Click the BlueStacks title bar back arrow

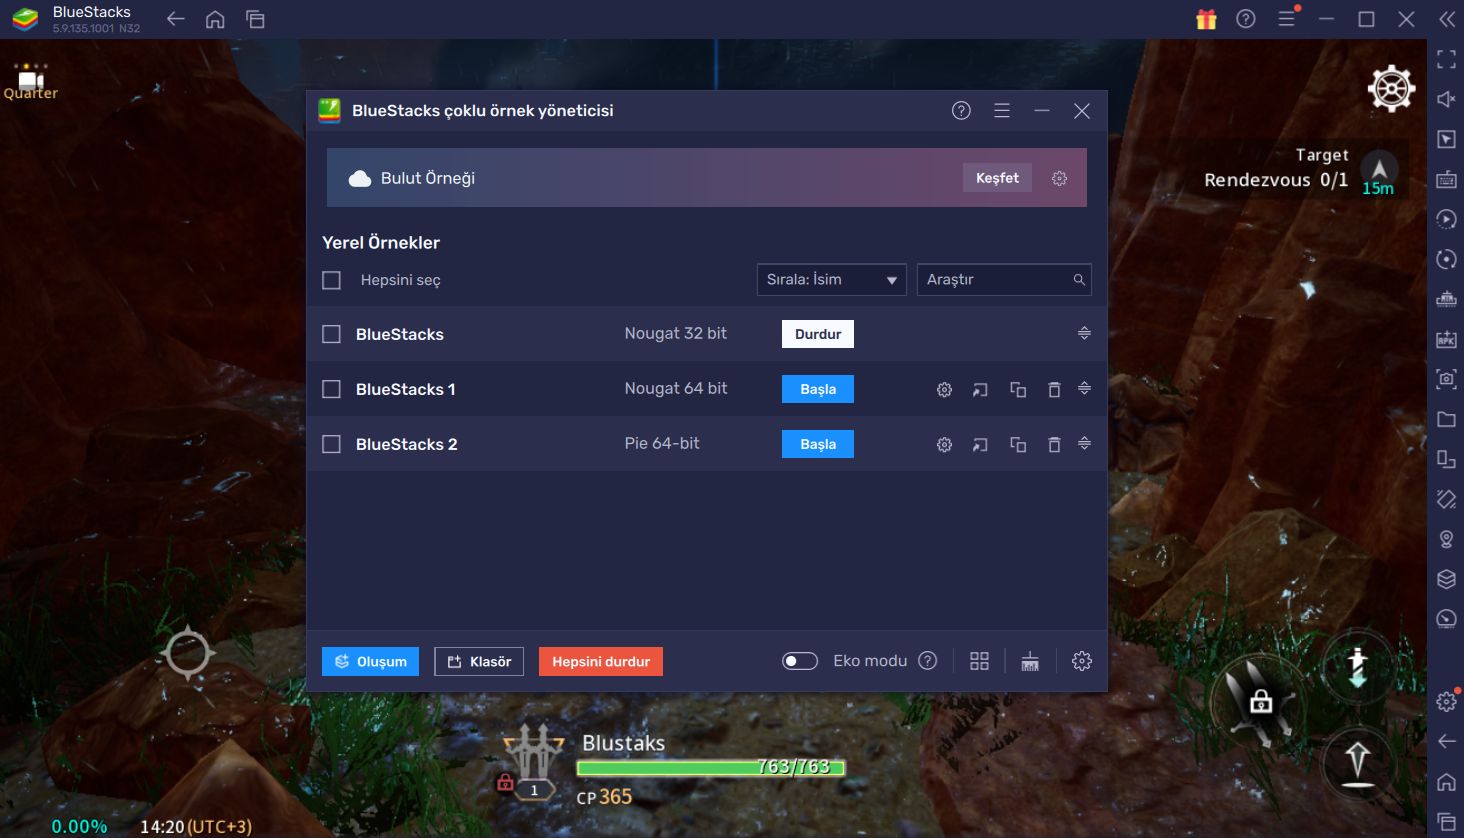pyautogui.click(x=176, y=19)
